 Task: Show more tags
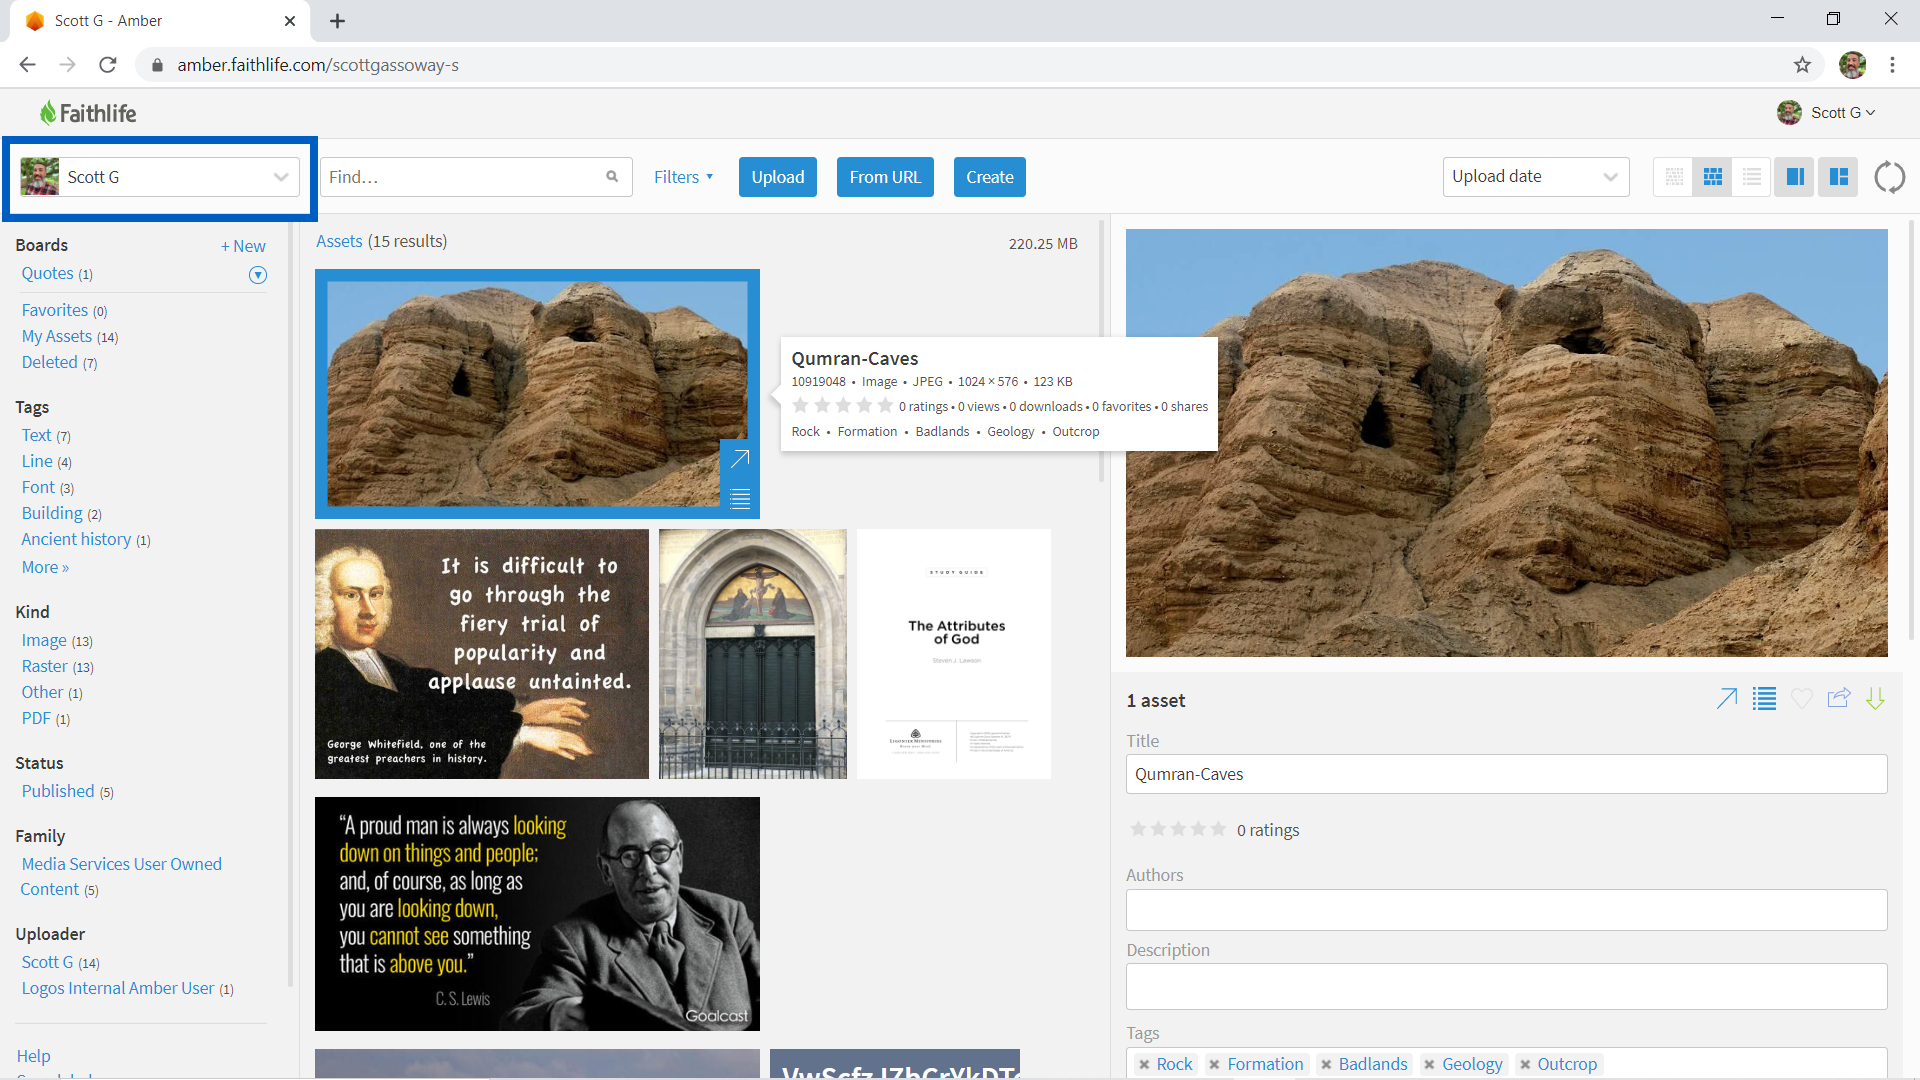click(45, 567)
